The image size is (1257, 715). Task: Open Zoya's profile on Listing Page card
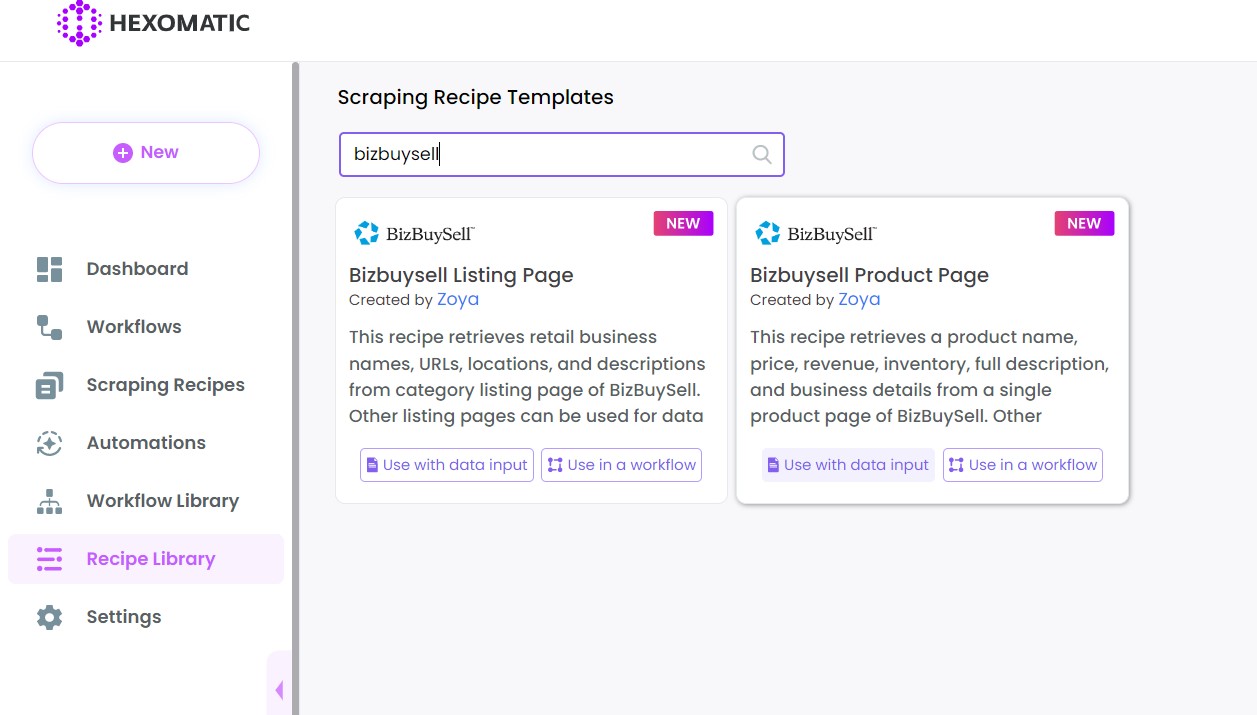coord(458,299)
